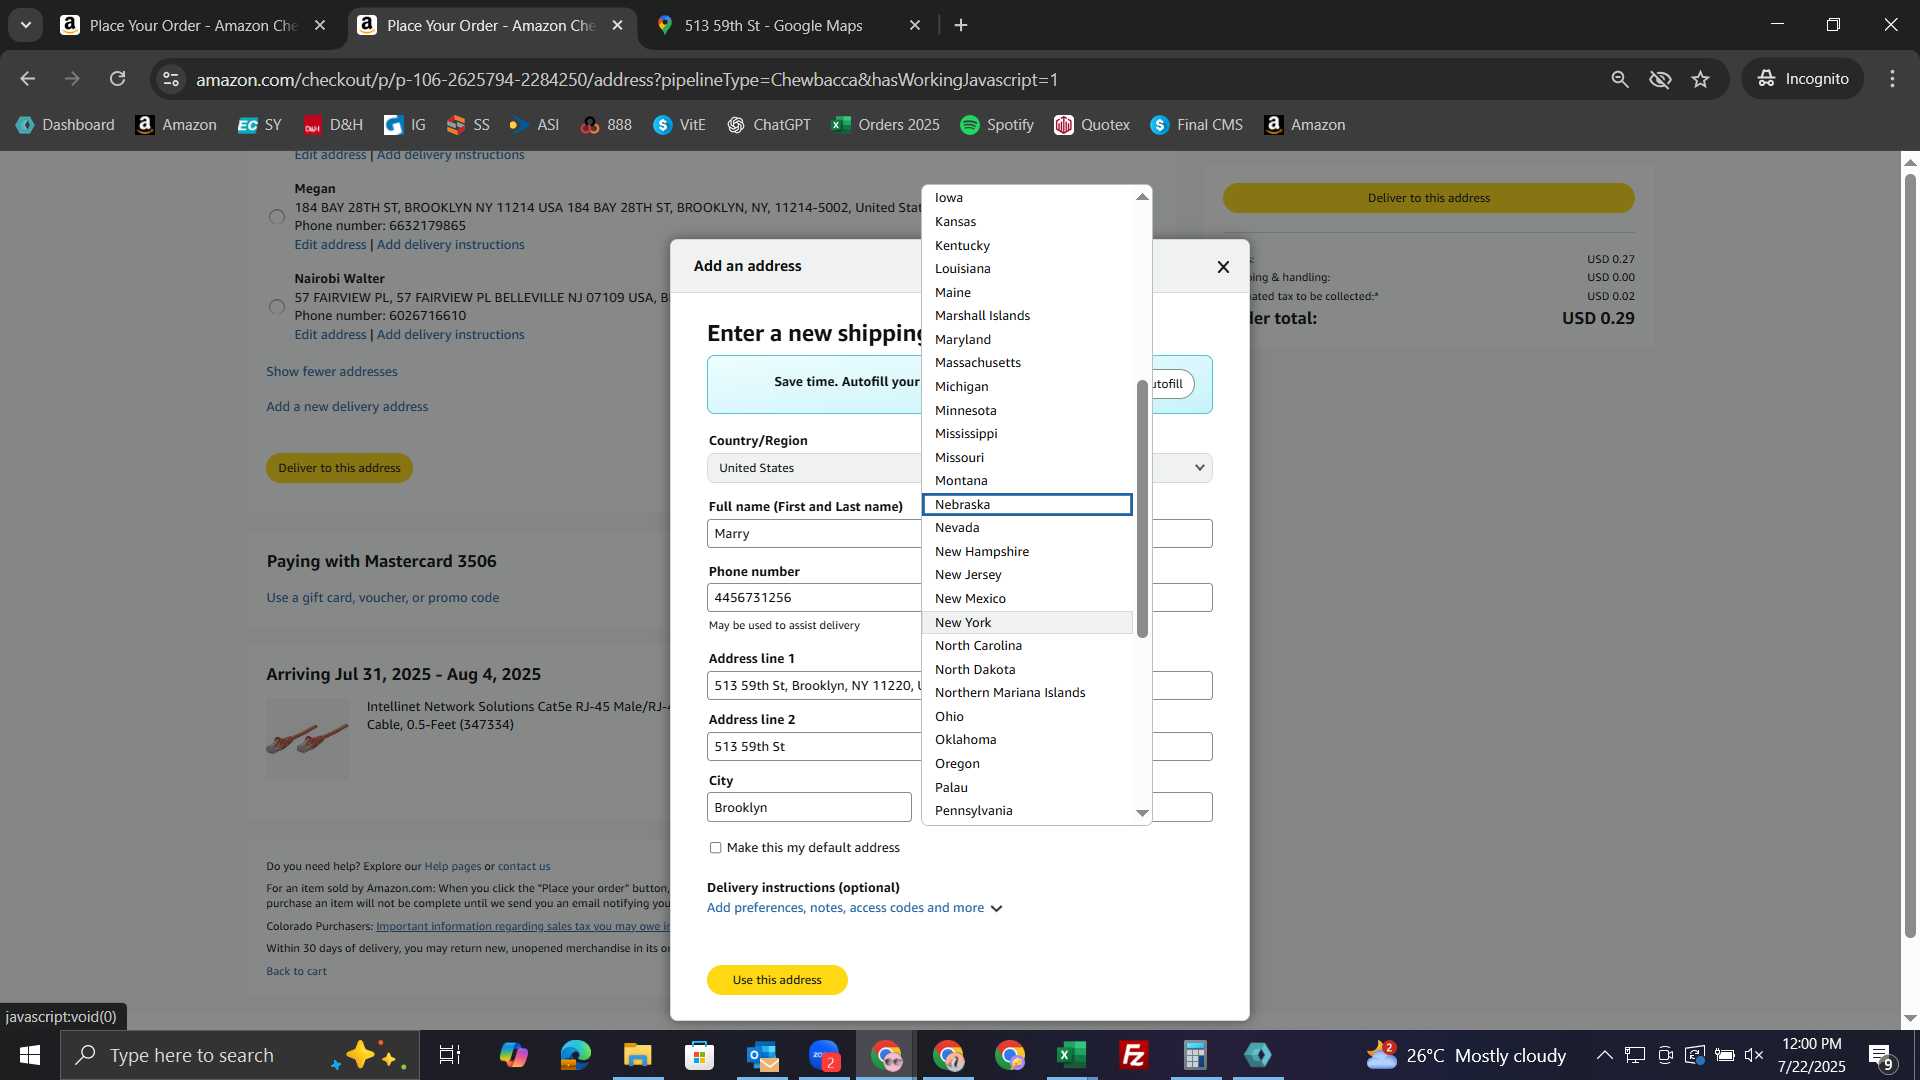Go back to the previous page
This screenshot has height=1080, width=1920.
click(x=27, y=79)
